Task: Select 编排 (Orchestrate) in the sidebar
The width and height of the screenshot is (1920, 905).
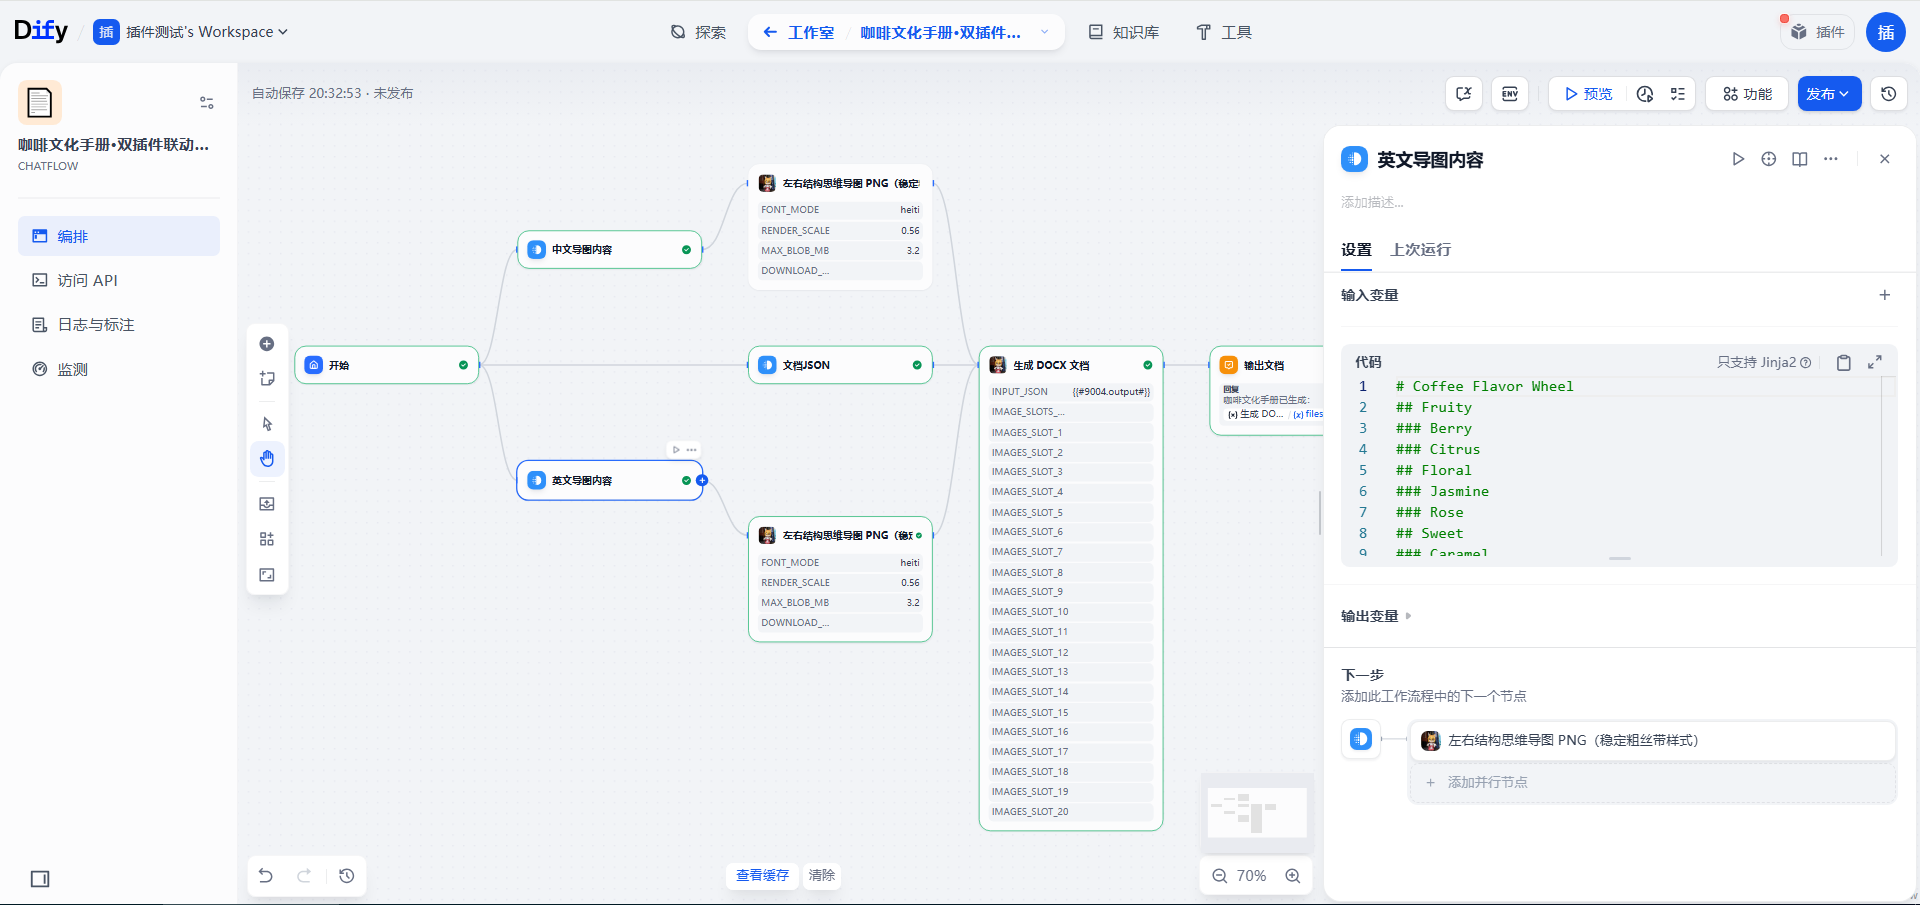Action: [119, 236]
